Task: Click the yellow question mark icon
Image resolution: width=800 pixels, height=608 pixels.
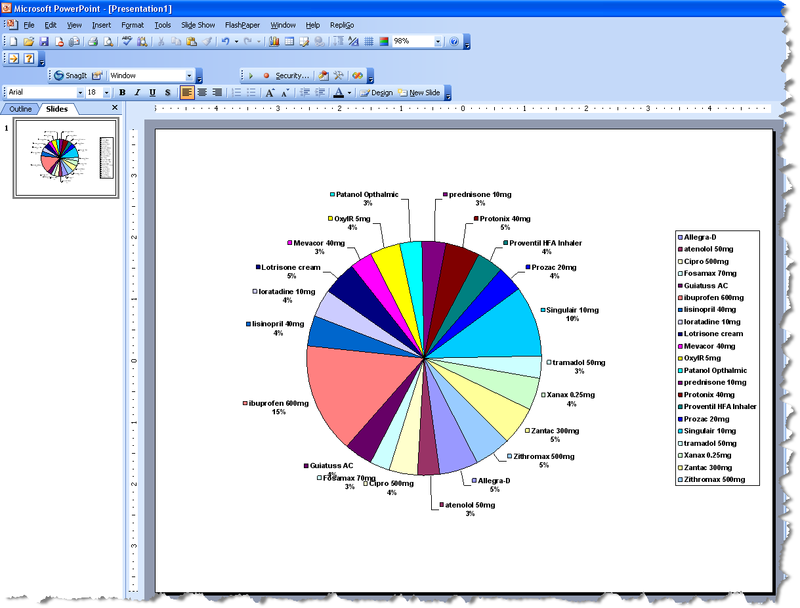Action: 29,59
